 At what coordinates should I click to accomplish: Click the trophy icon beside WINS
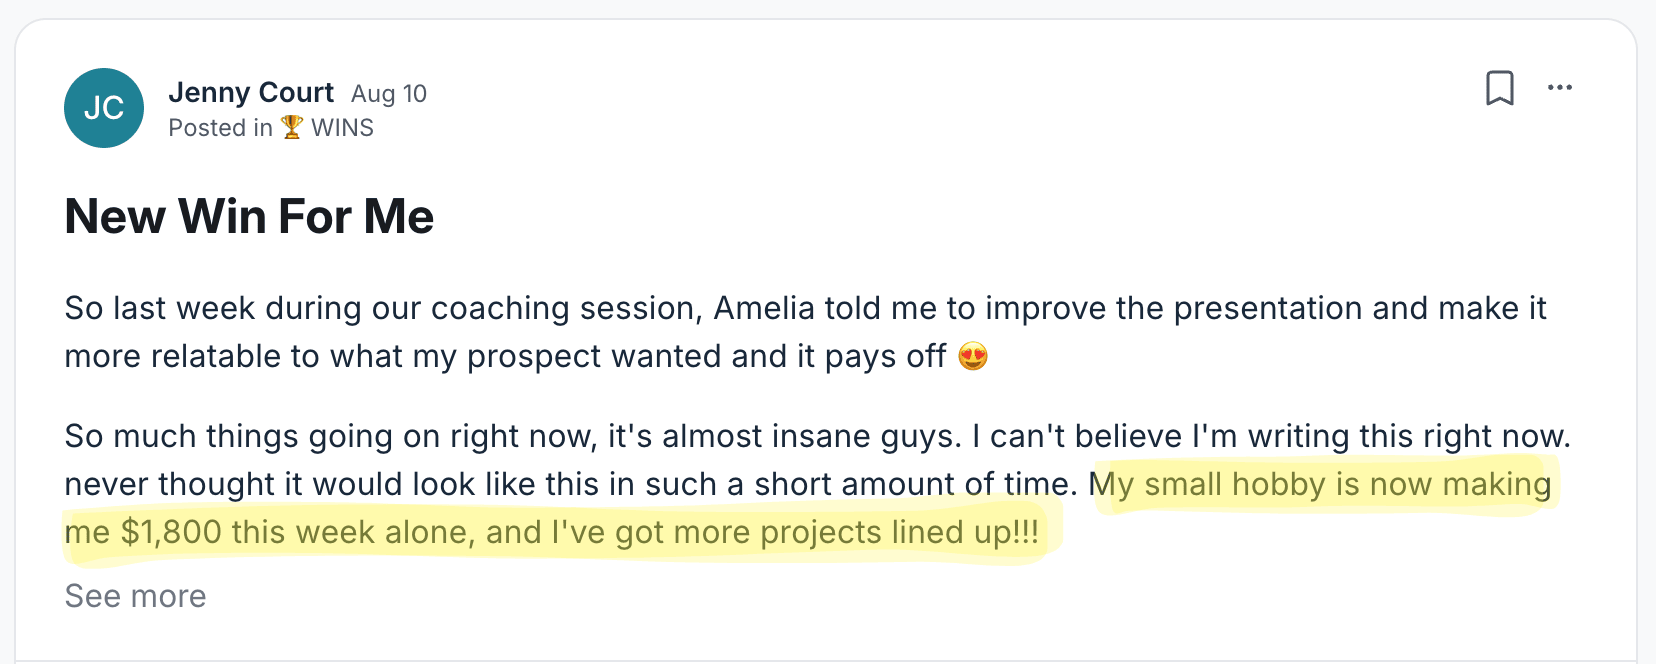292,127
